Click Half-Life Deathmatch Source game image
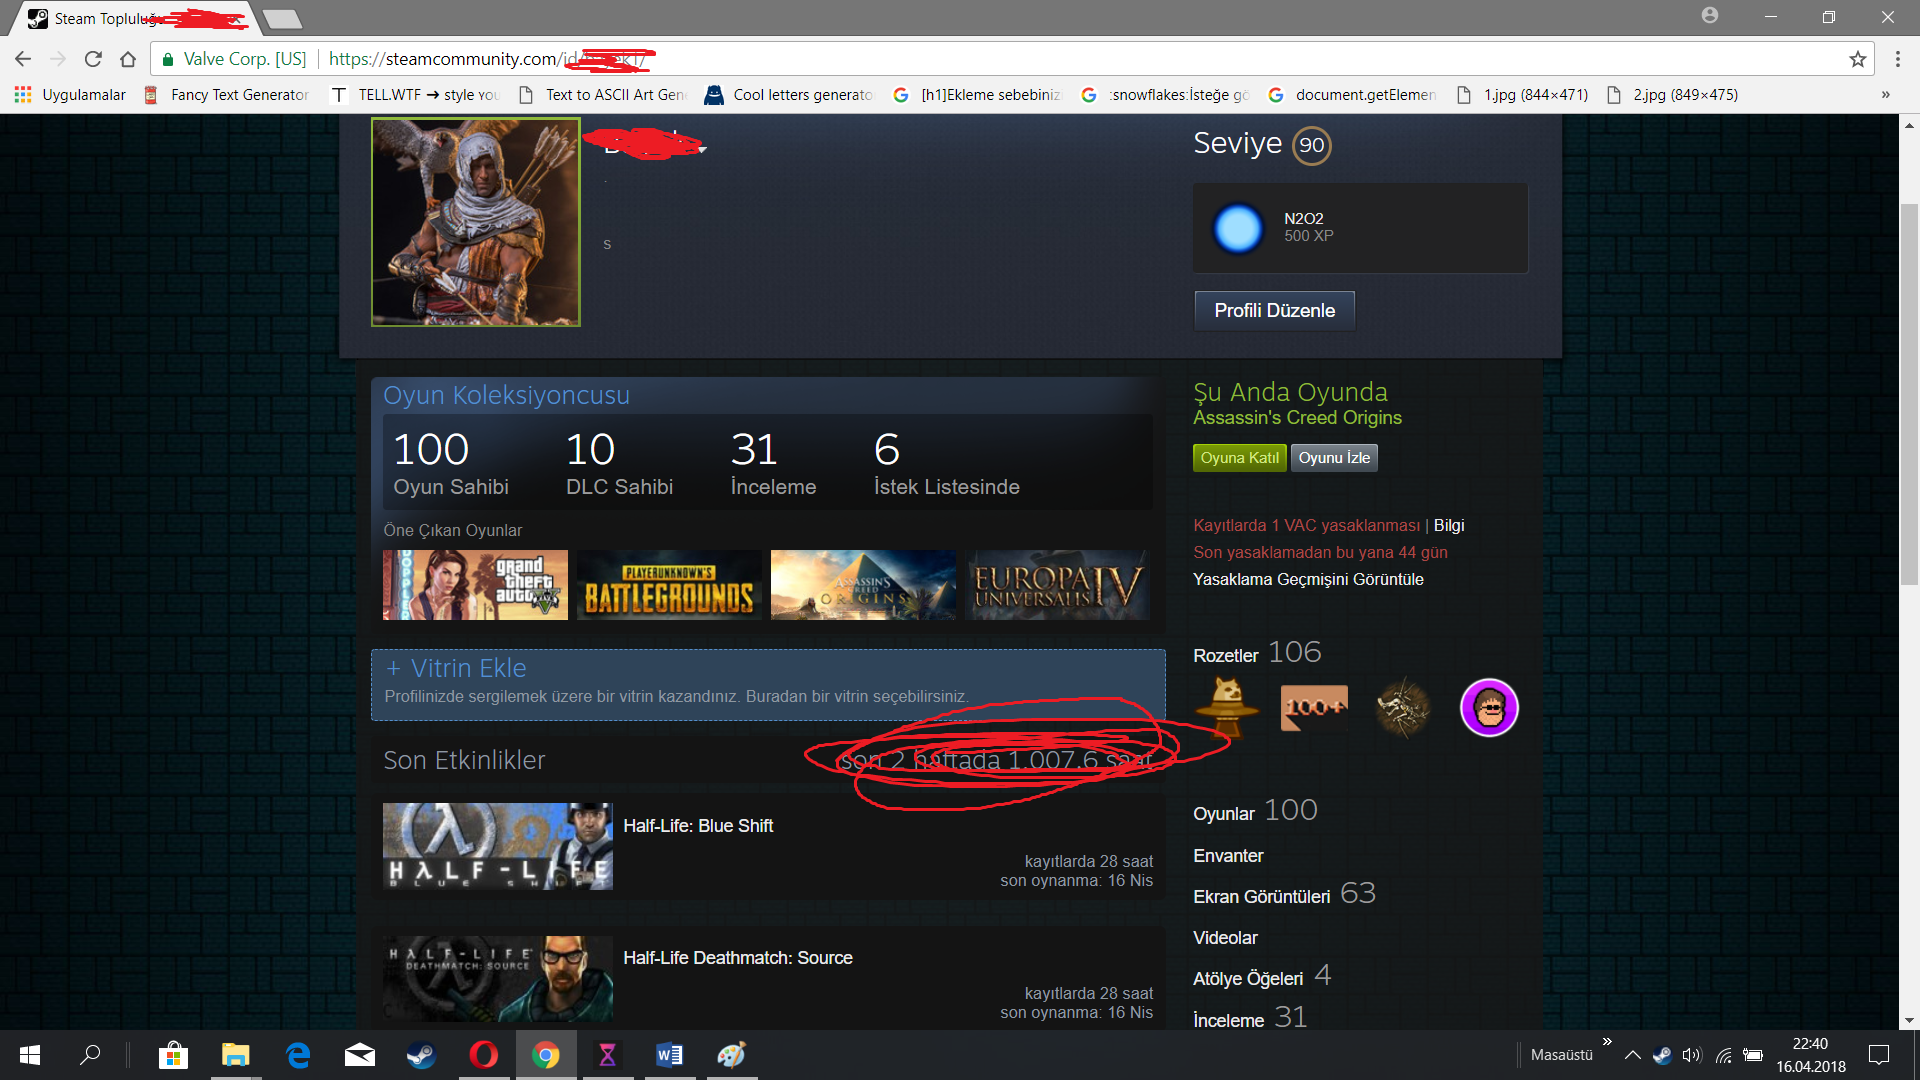The image size is (1920, 1080). pyautogui.click(x=498, y=978)
